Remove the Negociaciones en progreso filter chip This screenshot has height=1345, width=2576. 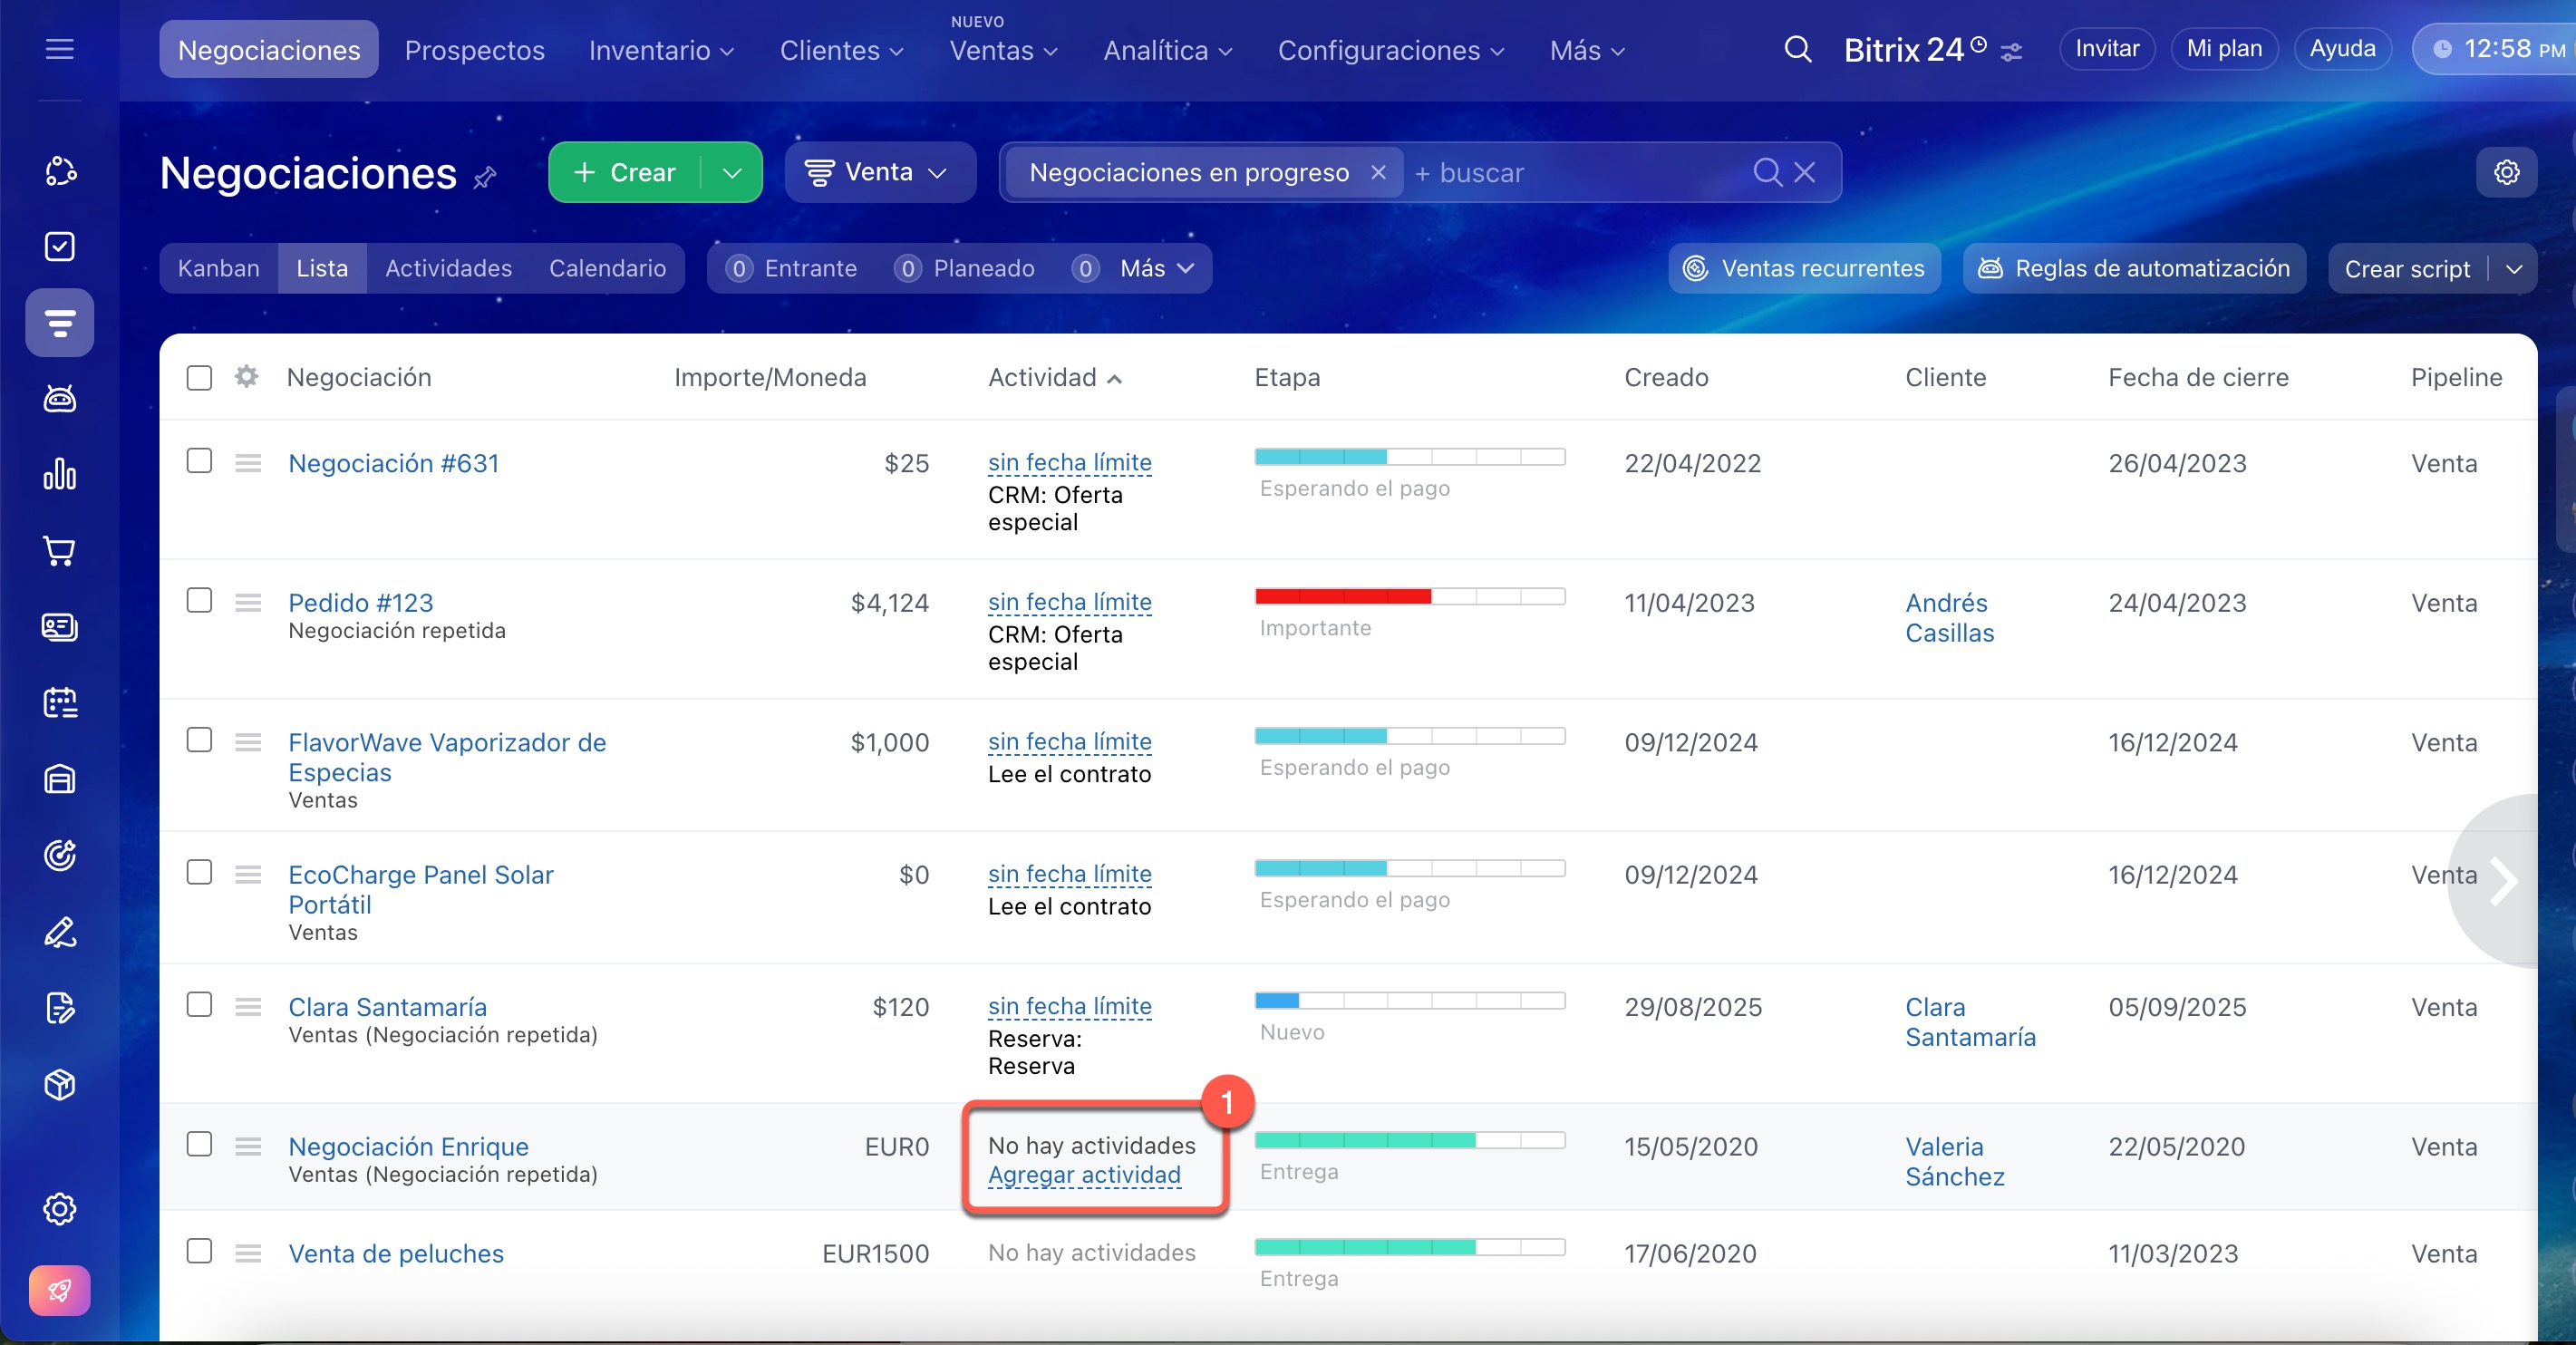tap(1378, 172)
